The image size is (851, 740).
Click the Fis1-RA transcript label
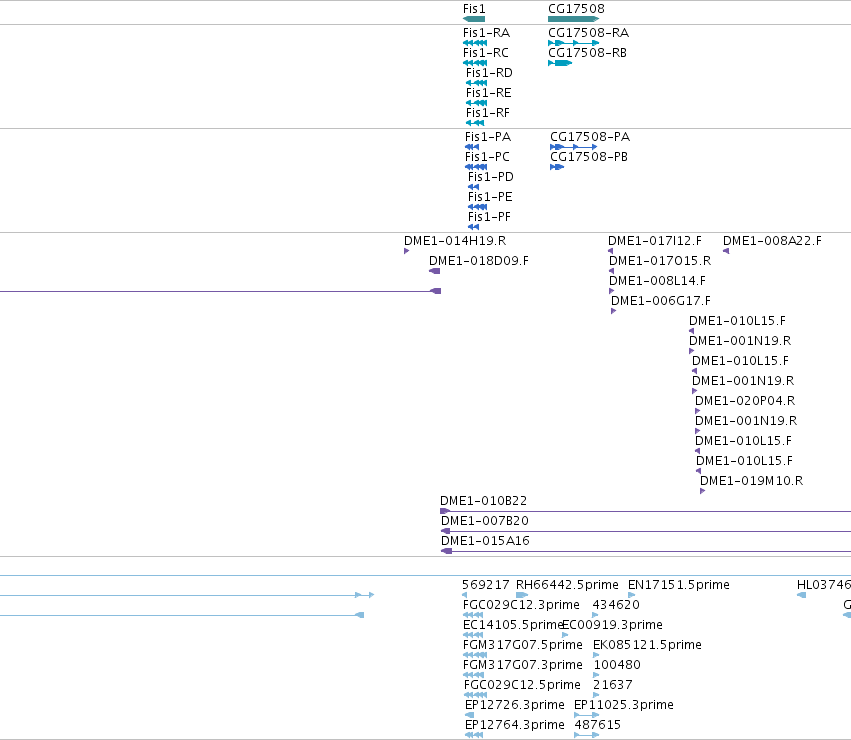486,33
